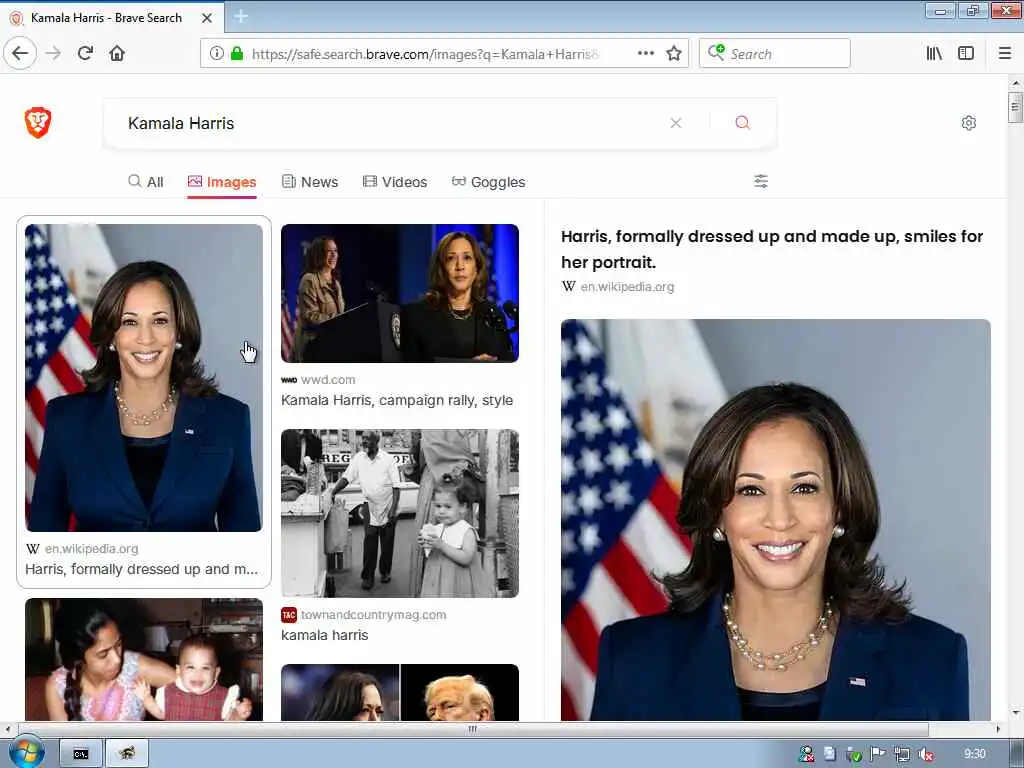The image size is (1024, 768).
Task: Close the Kamala Harris tab
Action: (207, 18)
